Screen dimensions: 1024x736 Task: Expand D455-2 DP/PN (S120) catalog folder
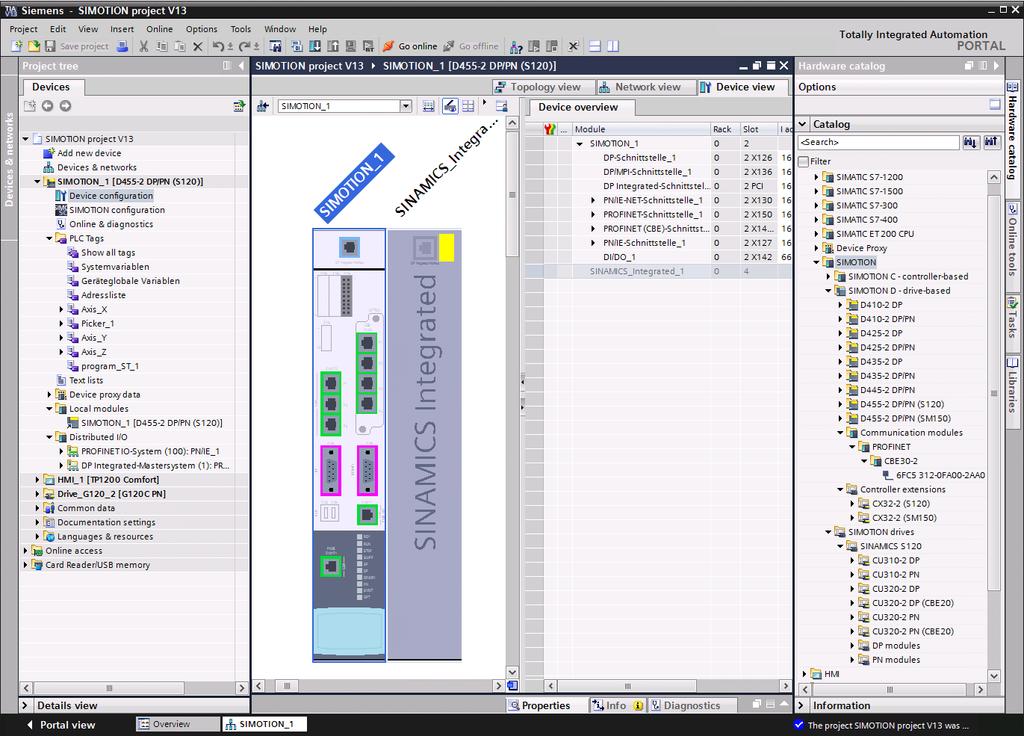pos(840,404)
